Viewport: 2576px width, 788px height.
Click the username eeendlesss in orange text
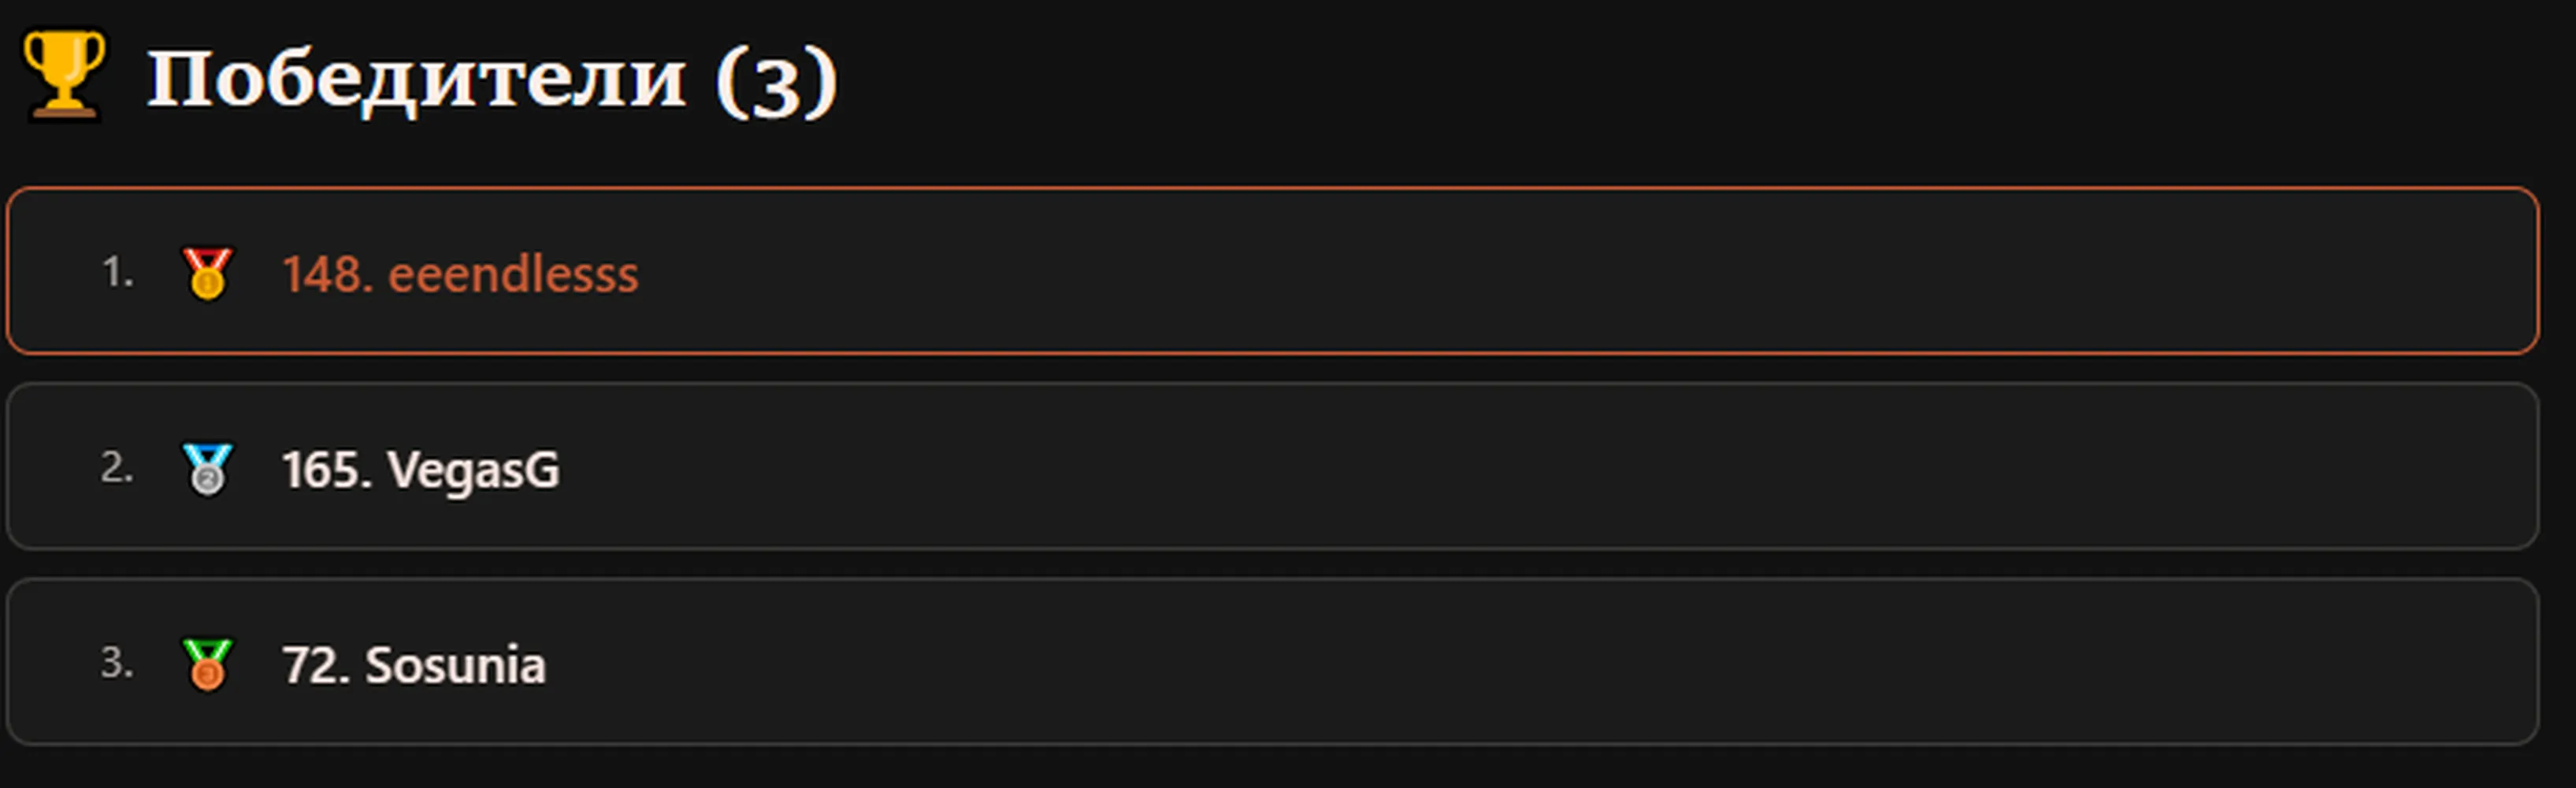[513, 274]
